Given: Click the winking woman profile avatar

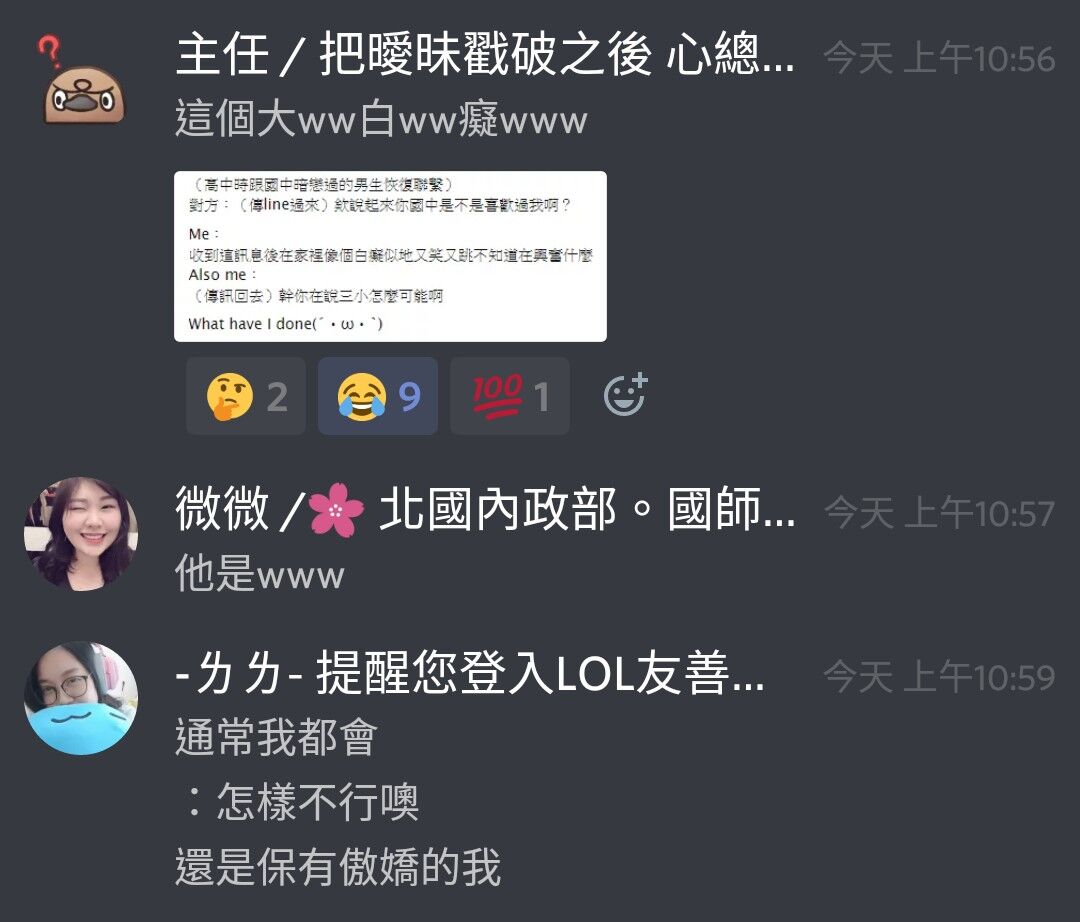Looking at the screenshot, I should coord(81,534).
